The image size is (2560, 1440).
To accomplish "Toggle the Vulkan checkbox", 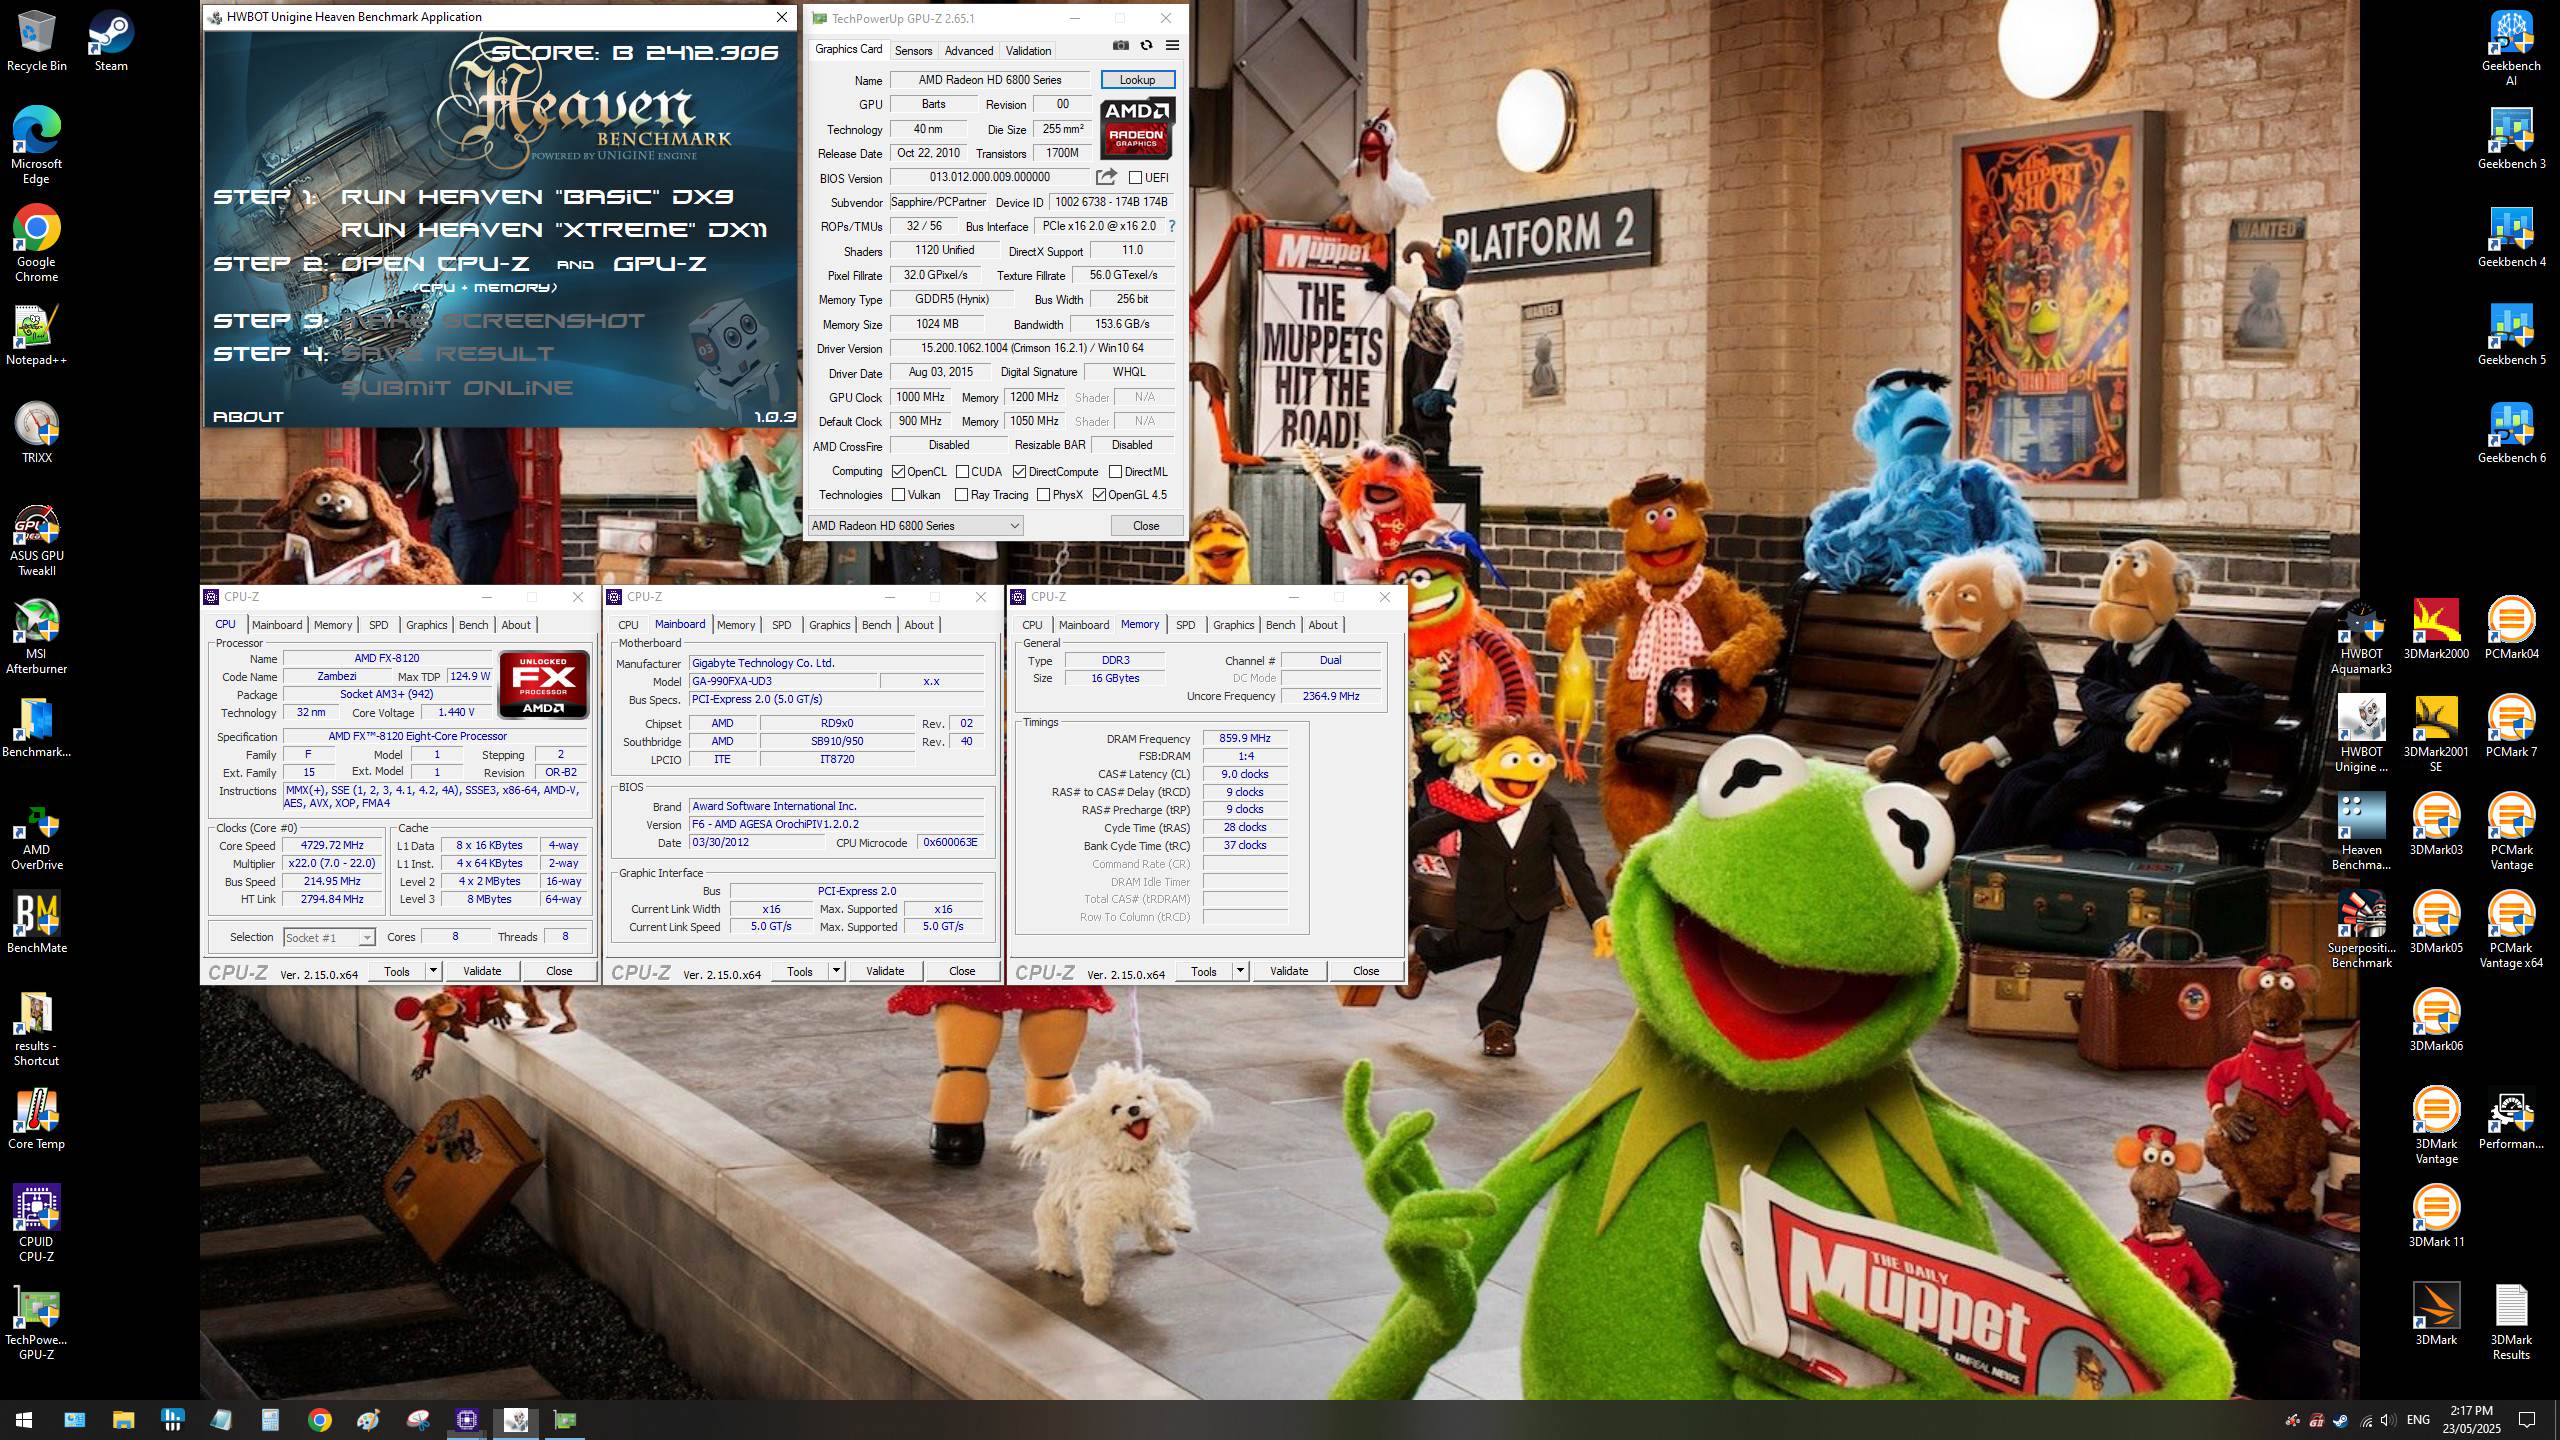I will (898, 495).
